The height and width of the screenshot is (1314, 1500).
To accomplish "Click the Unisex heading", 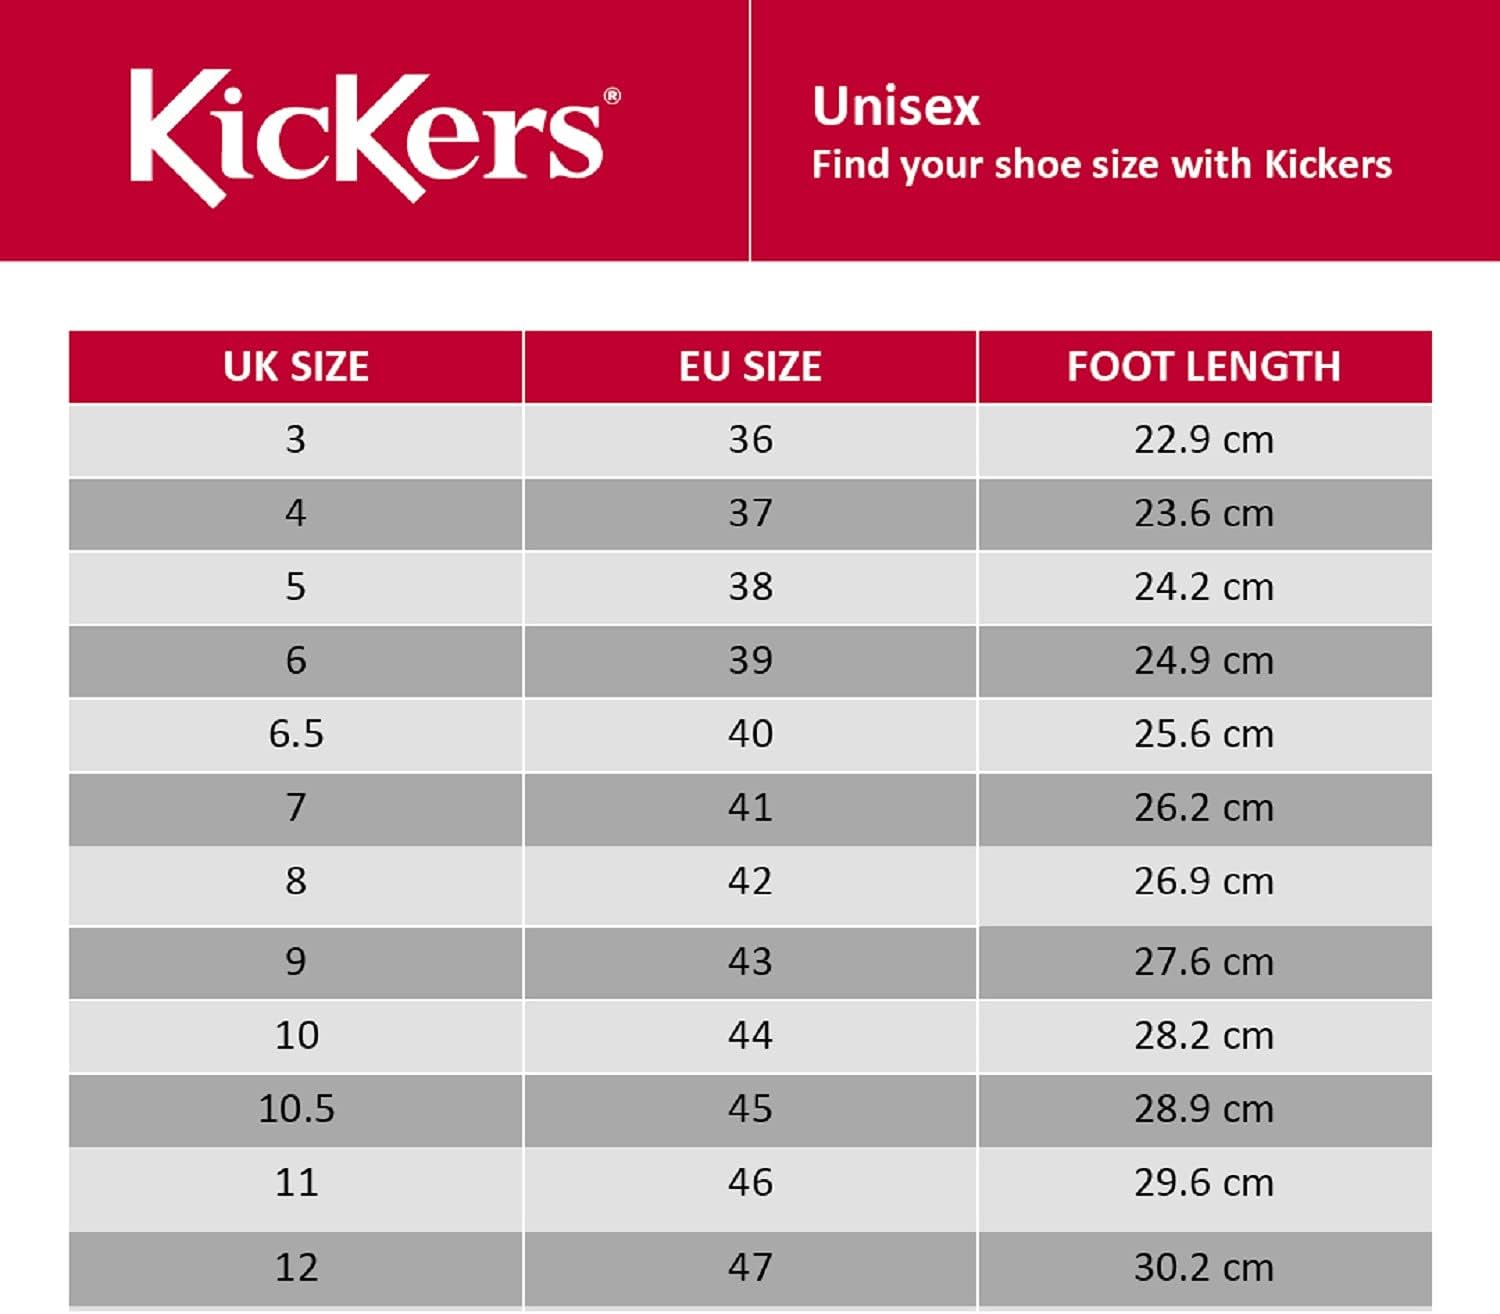I will [895, 107].
